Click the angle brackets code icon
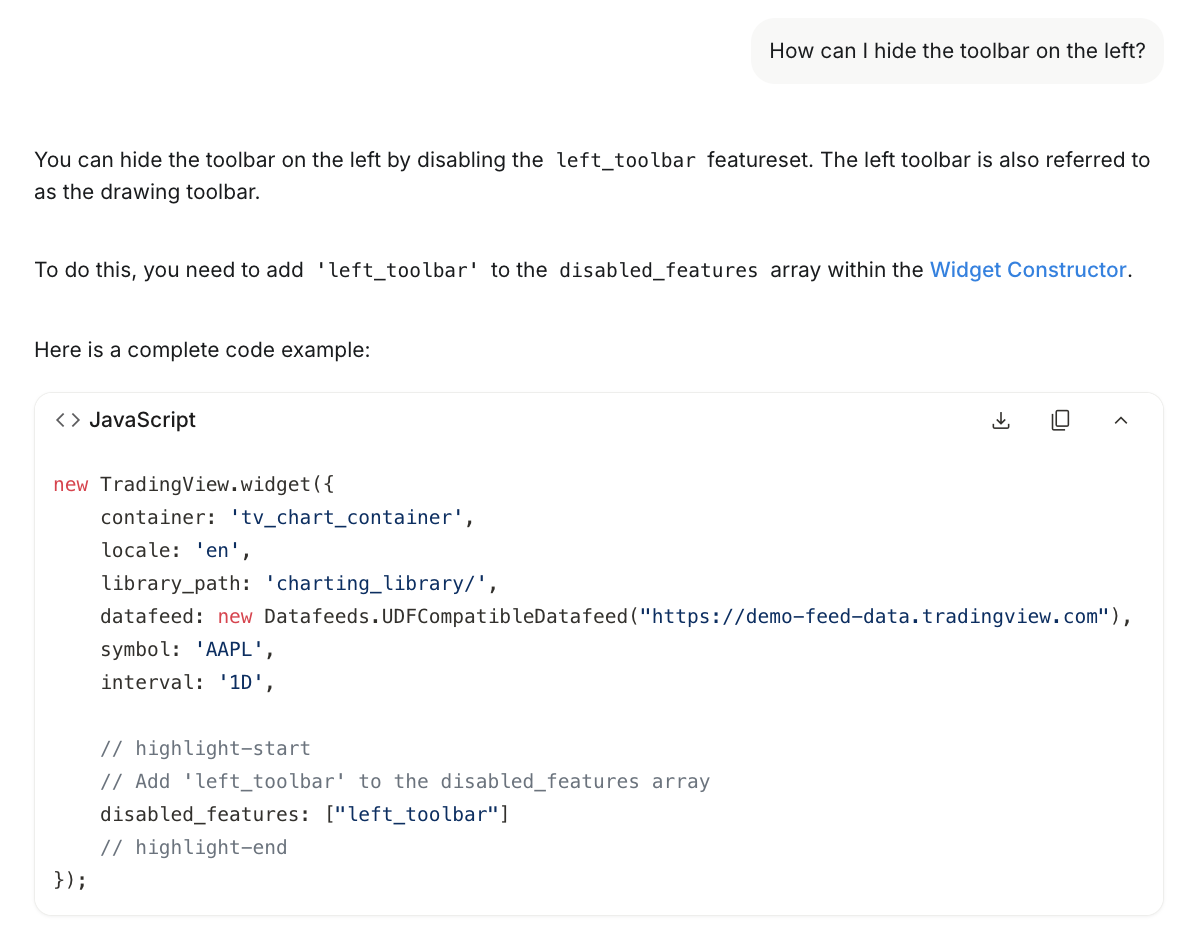Image resolution: width=1192 pixels, height=933 pixels. point(67,421)
